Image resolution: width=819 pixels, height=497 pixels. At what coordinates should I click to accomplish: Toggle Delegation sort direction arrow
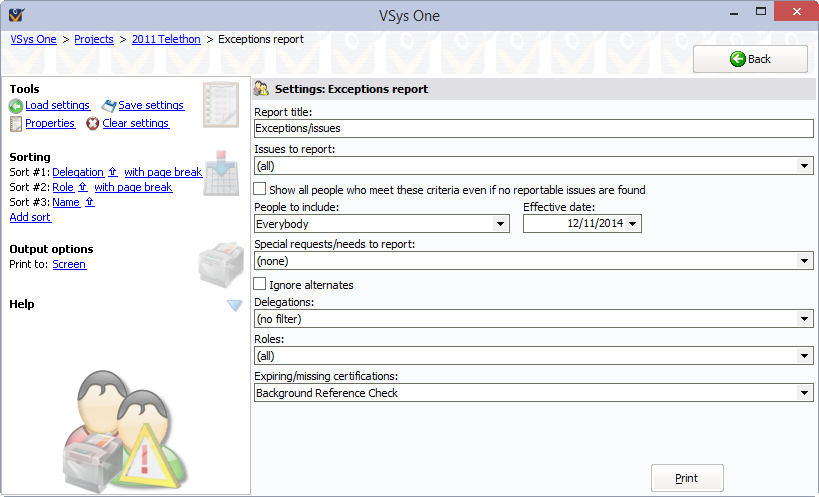click(113, 172)
